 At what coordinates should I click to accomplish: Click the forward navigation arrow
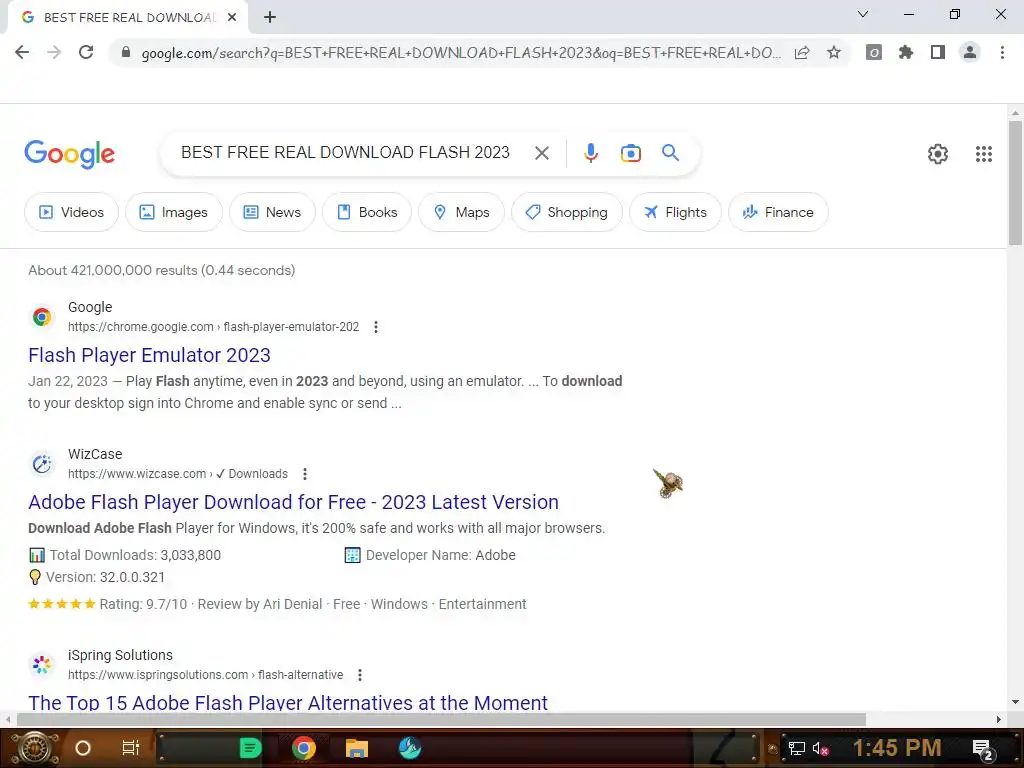tap(54, 52)
